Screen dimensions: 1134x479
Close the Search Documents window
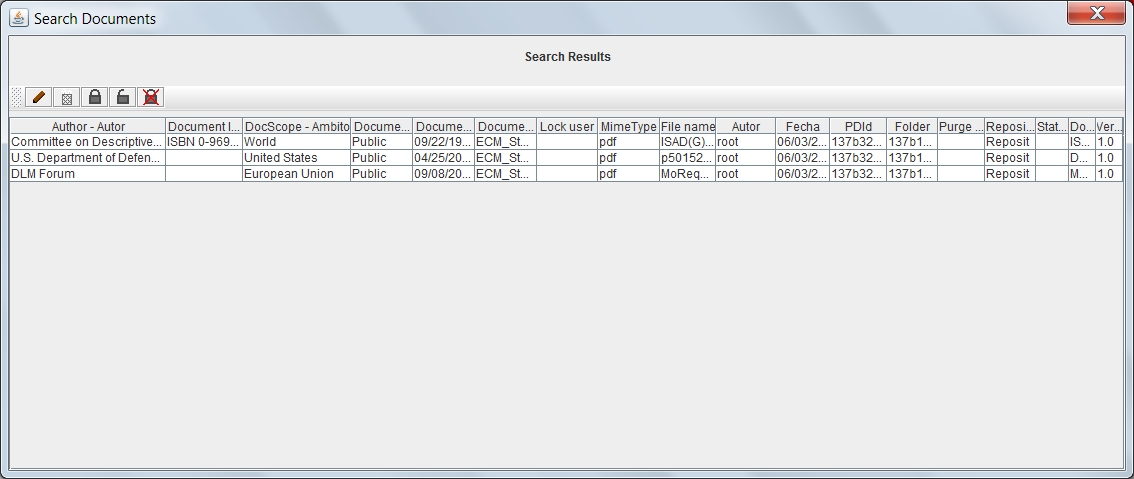click(x=1096, y=12)
